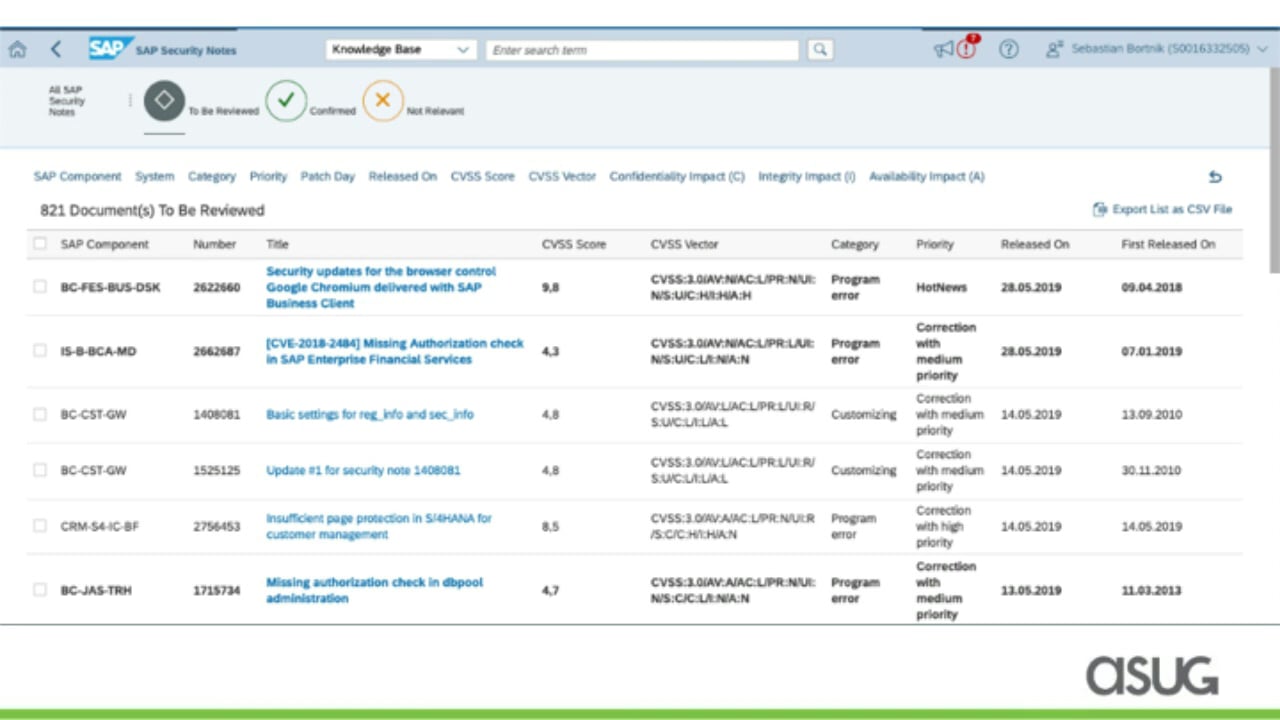Screen dimensions: 1280x720
Task: Open user profile Sebastian Bortnik menu
Action: (x=1157, y=49)
